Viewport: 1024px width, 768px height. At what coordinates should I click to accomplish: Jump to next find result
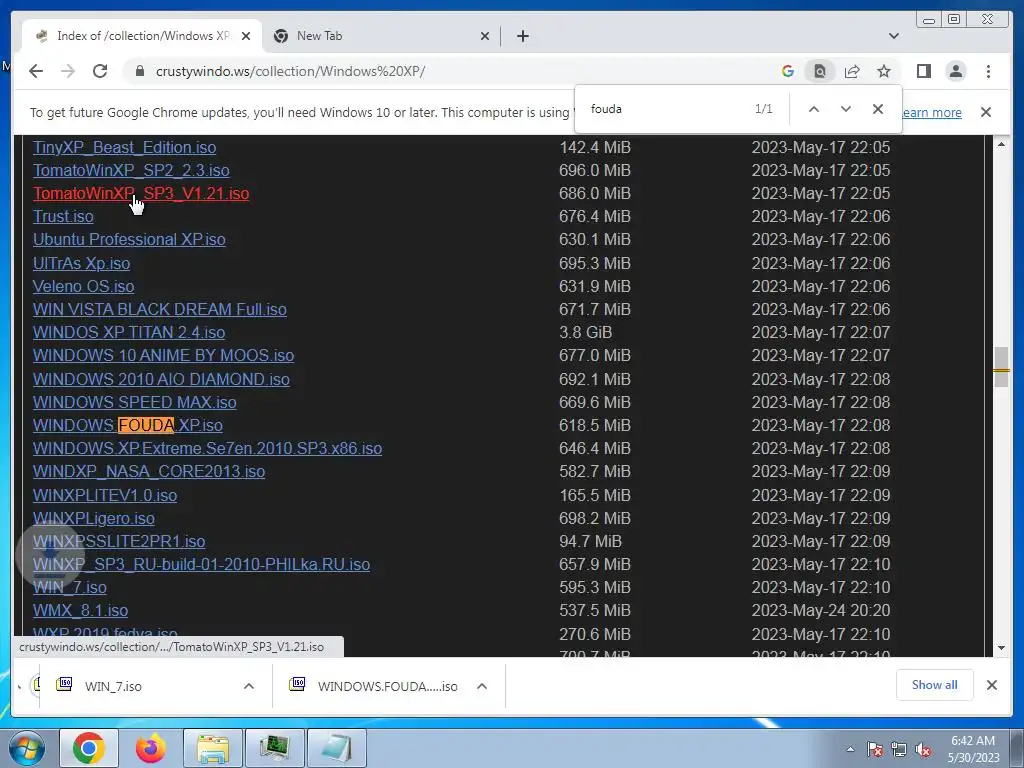click(846, 109)
